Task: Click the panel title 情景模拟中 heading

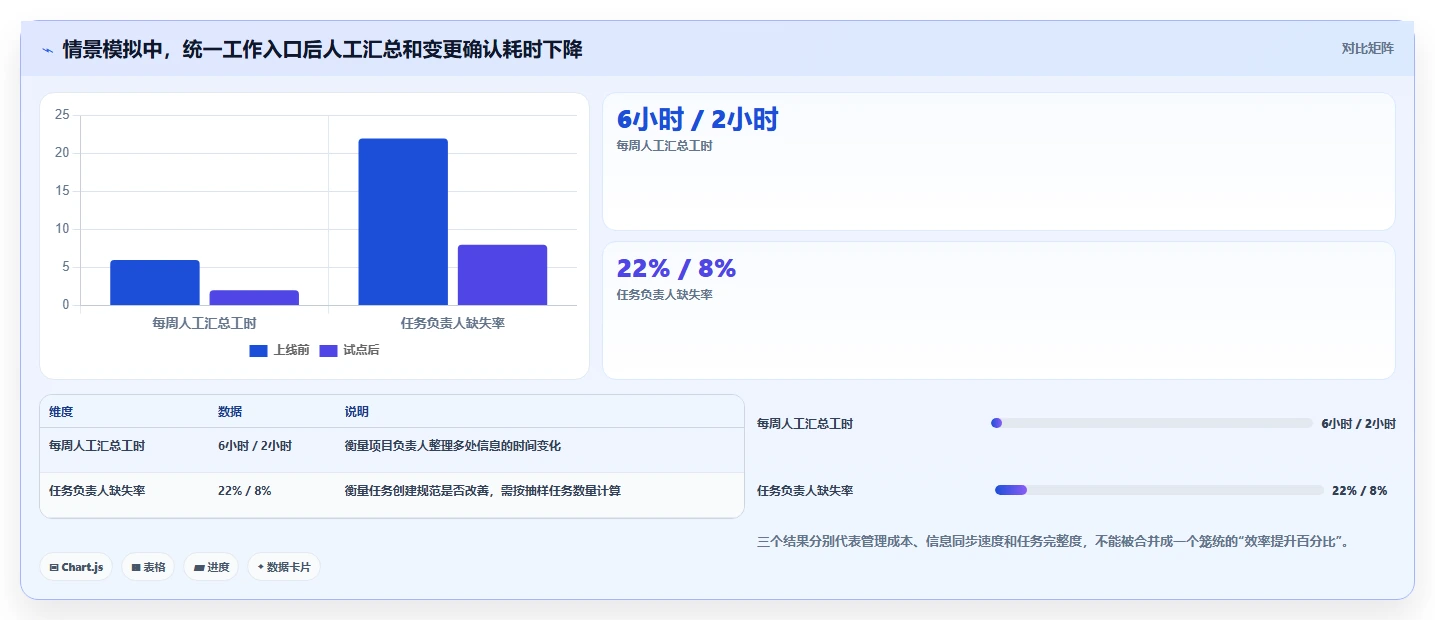Action: (x=322, y=49)
